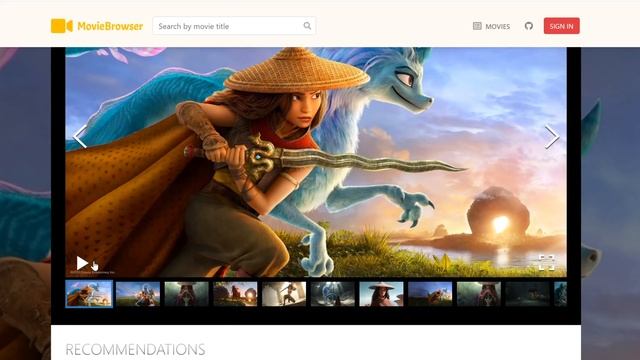Select the highlighted first gallery thumbnail
The image size is (640, 360).
coord(89,294)
